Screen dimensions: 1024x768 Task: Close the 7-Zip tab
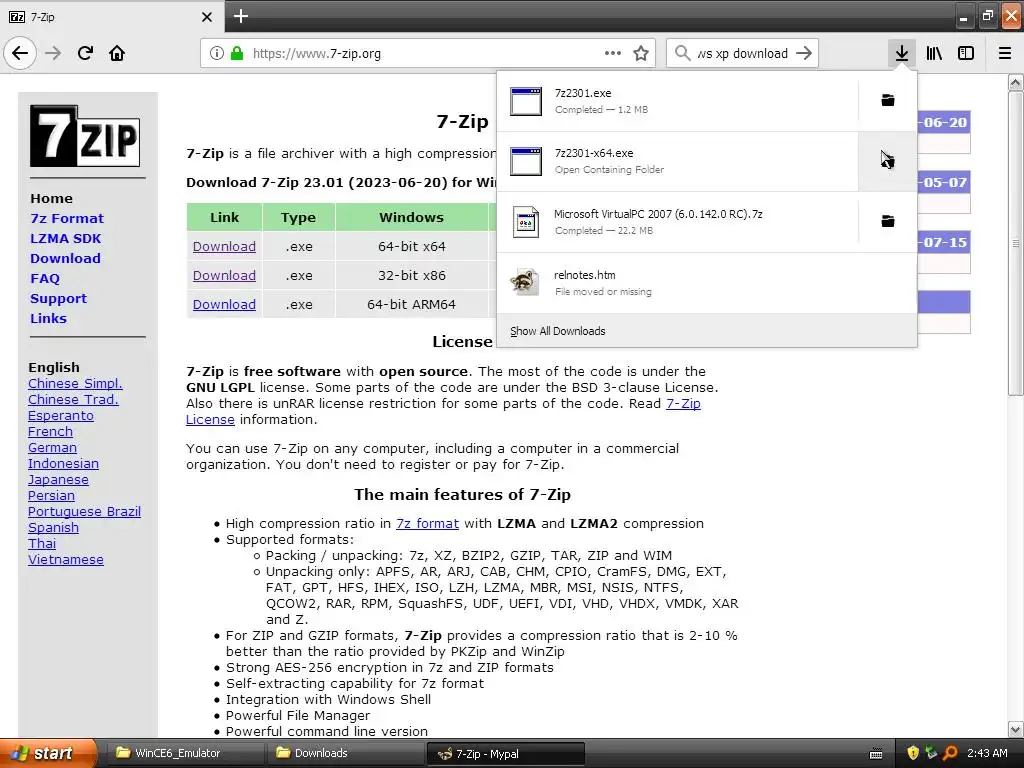[206, 17]
